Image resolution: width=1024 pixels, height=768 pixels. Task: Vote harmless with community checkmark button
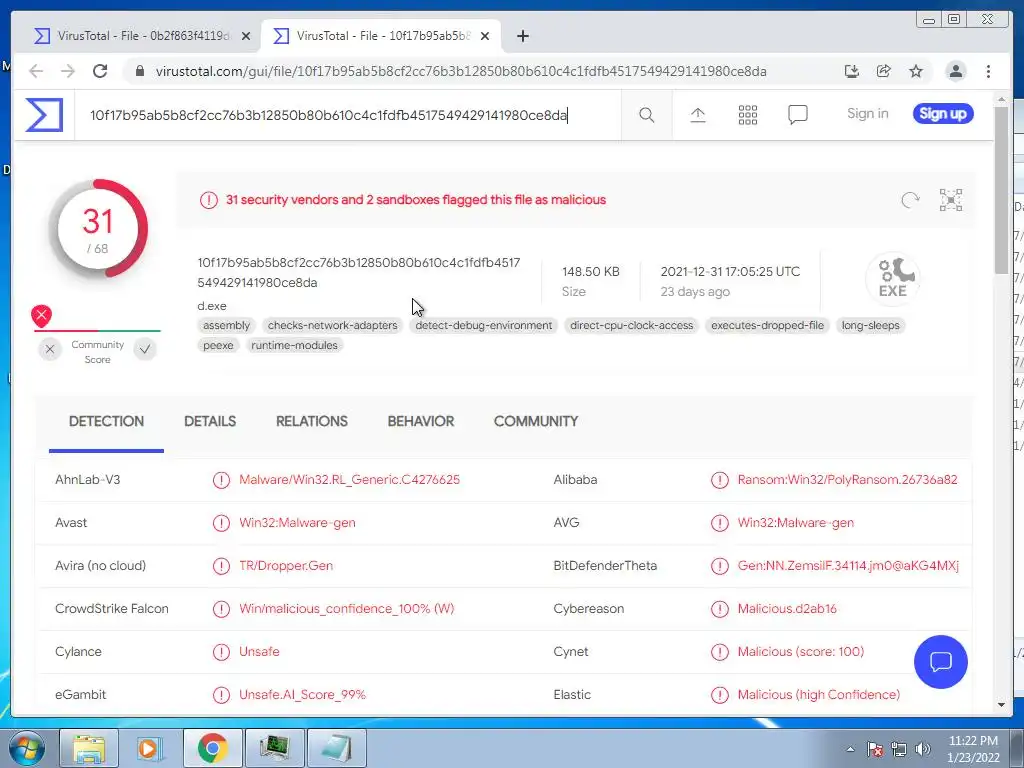[x=145, y=350]
